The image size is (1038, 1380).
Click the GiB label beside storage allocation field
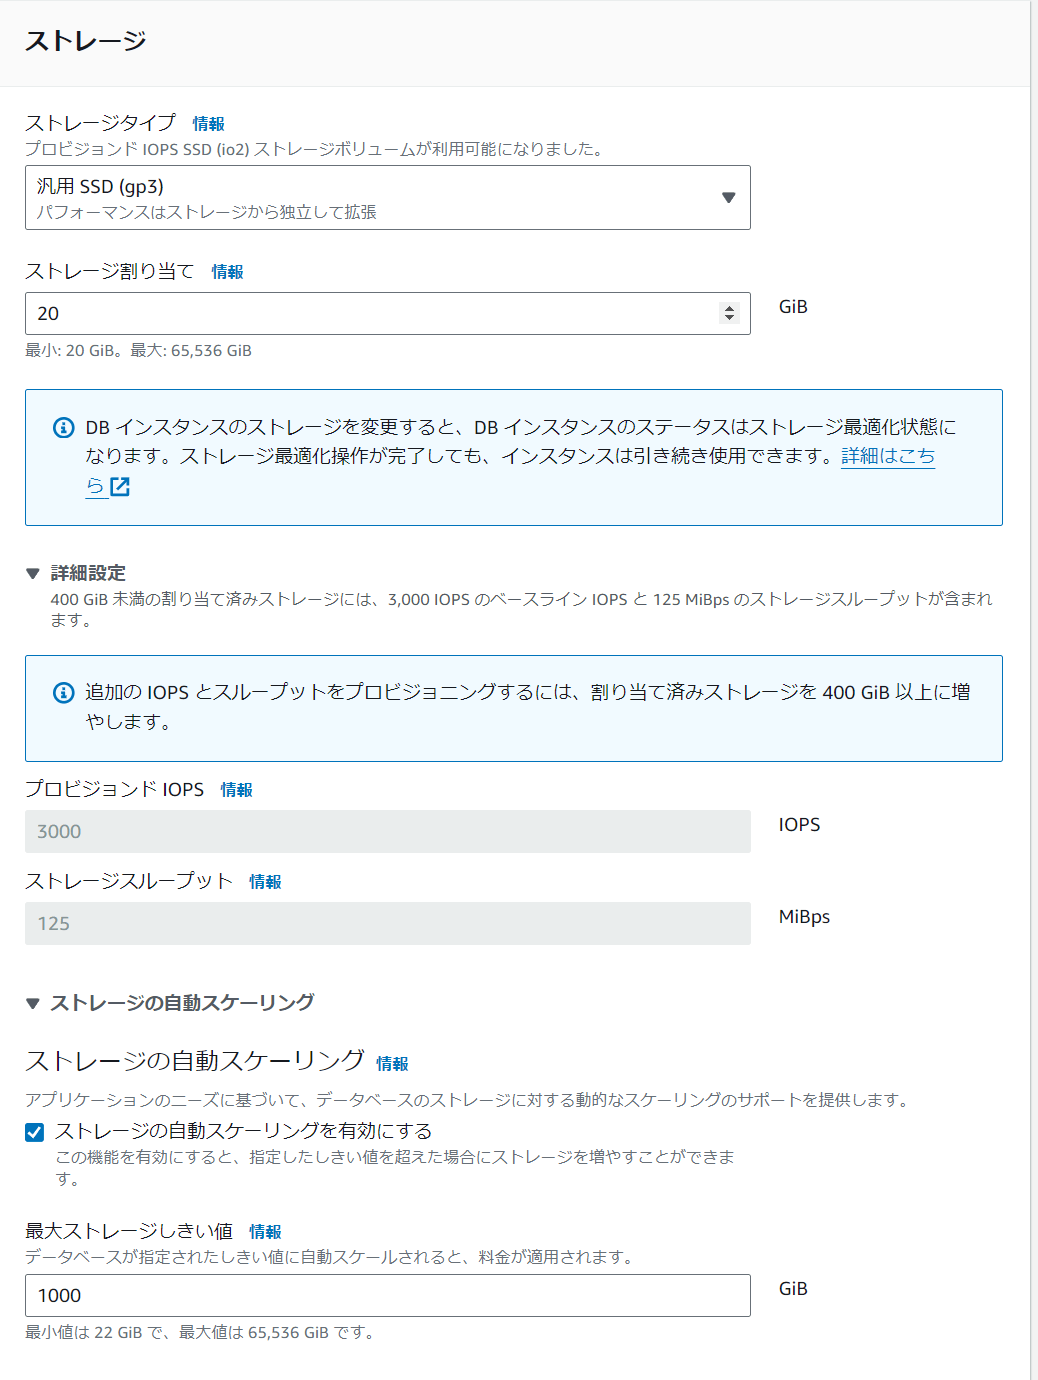click(x=793, y=307)
